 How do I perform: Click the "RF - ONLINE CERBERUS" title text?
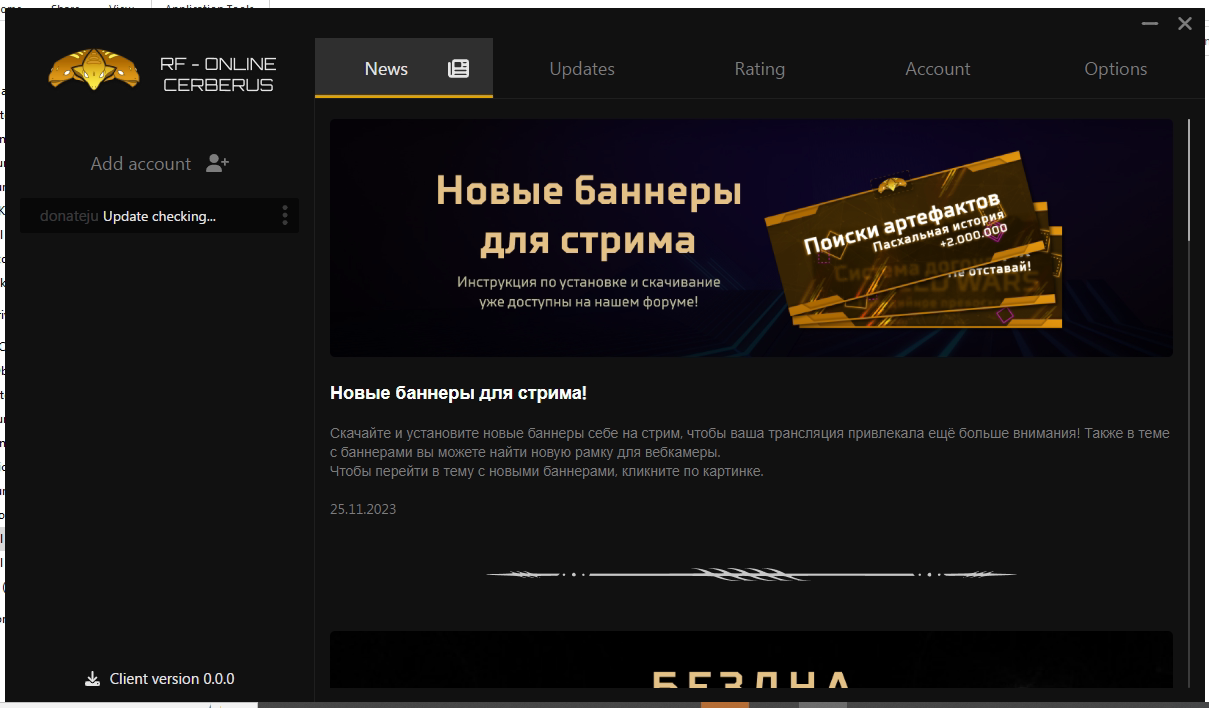point(218,74)
